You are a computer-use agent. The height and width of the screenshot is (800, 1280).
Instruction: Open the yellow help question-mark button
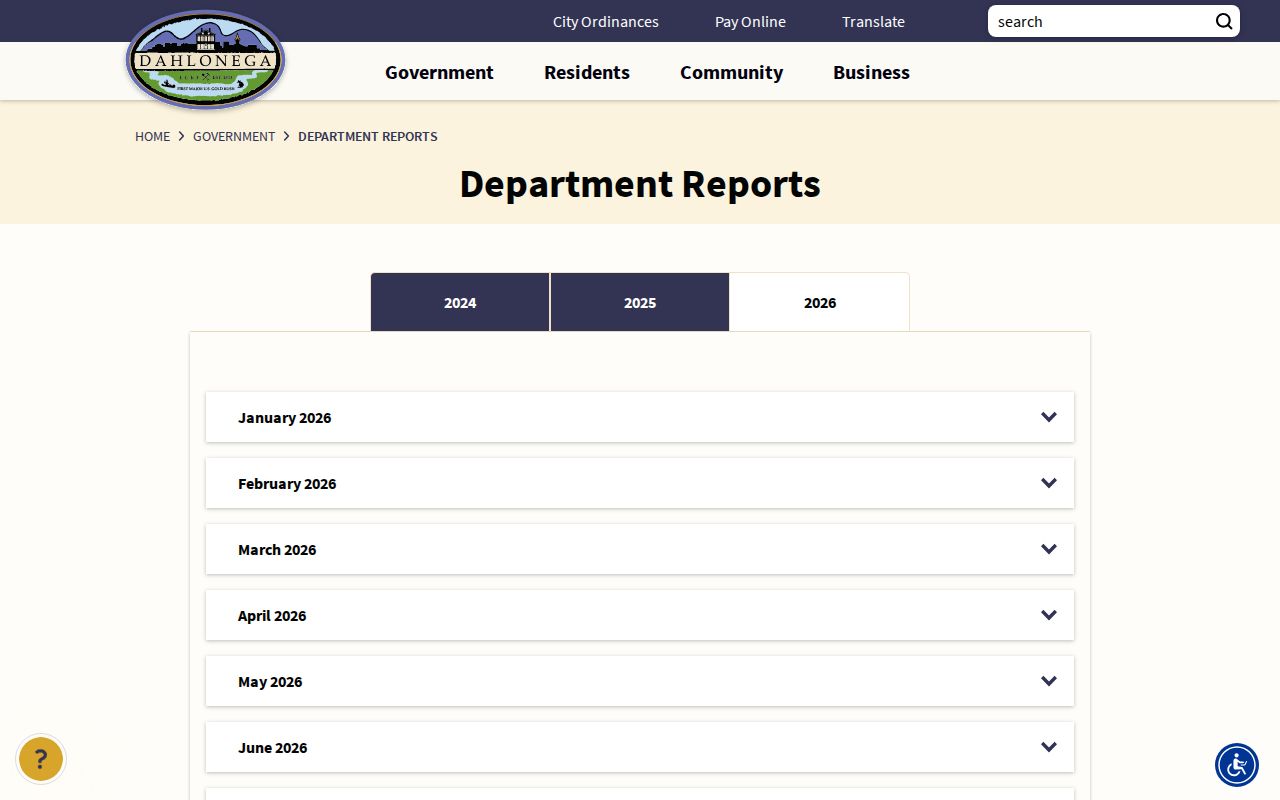tap(41, 759)
